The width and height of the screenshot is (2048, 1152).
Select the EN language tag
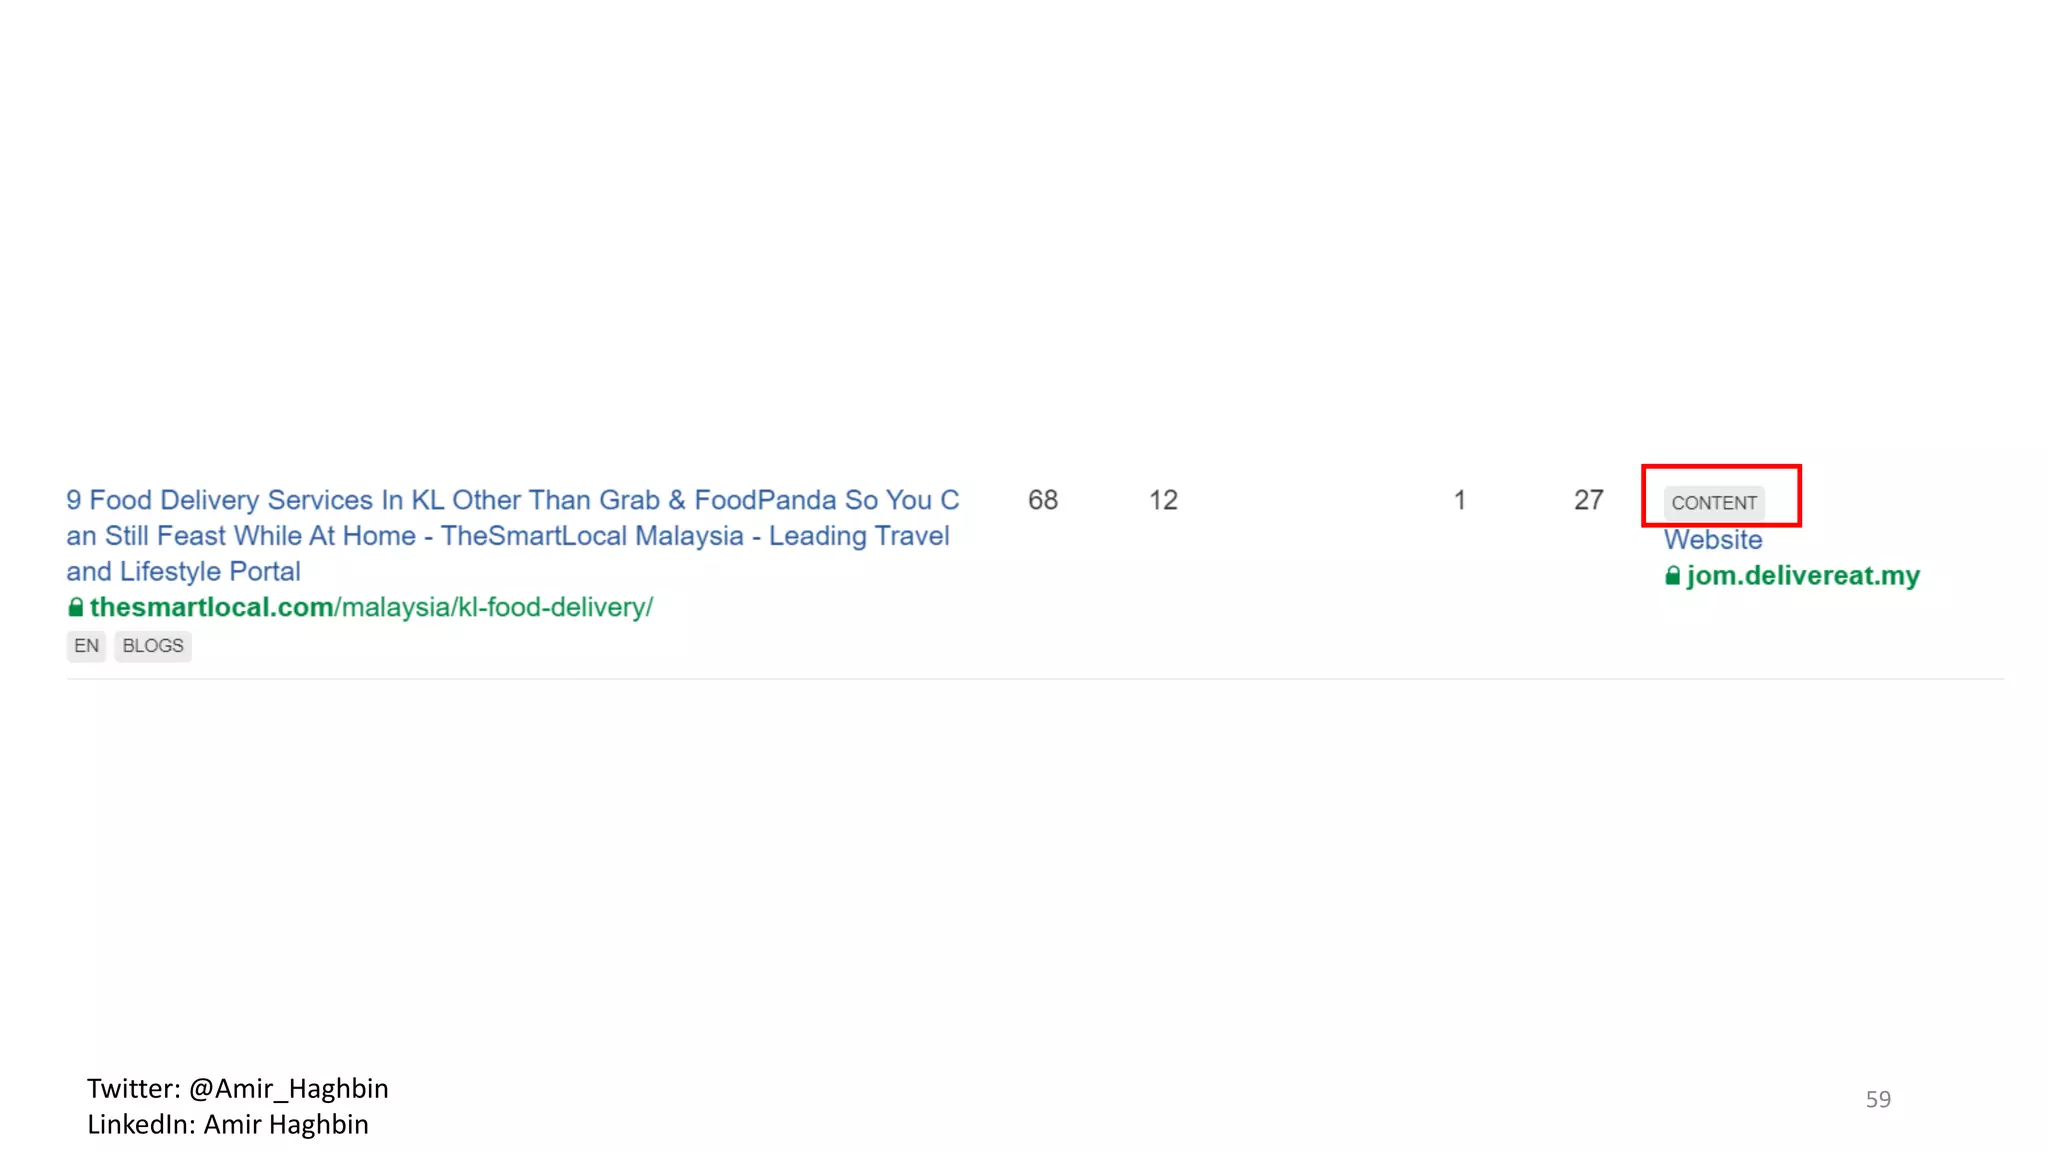click(86, 646)
